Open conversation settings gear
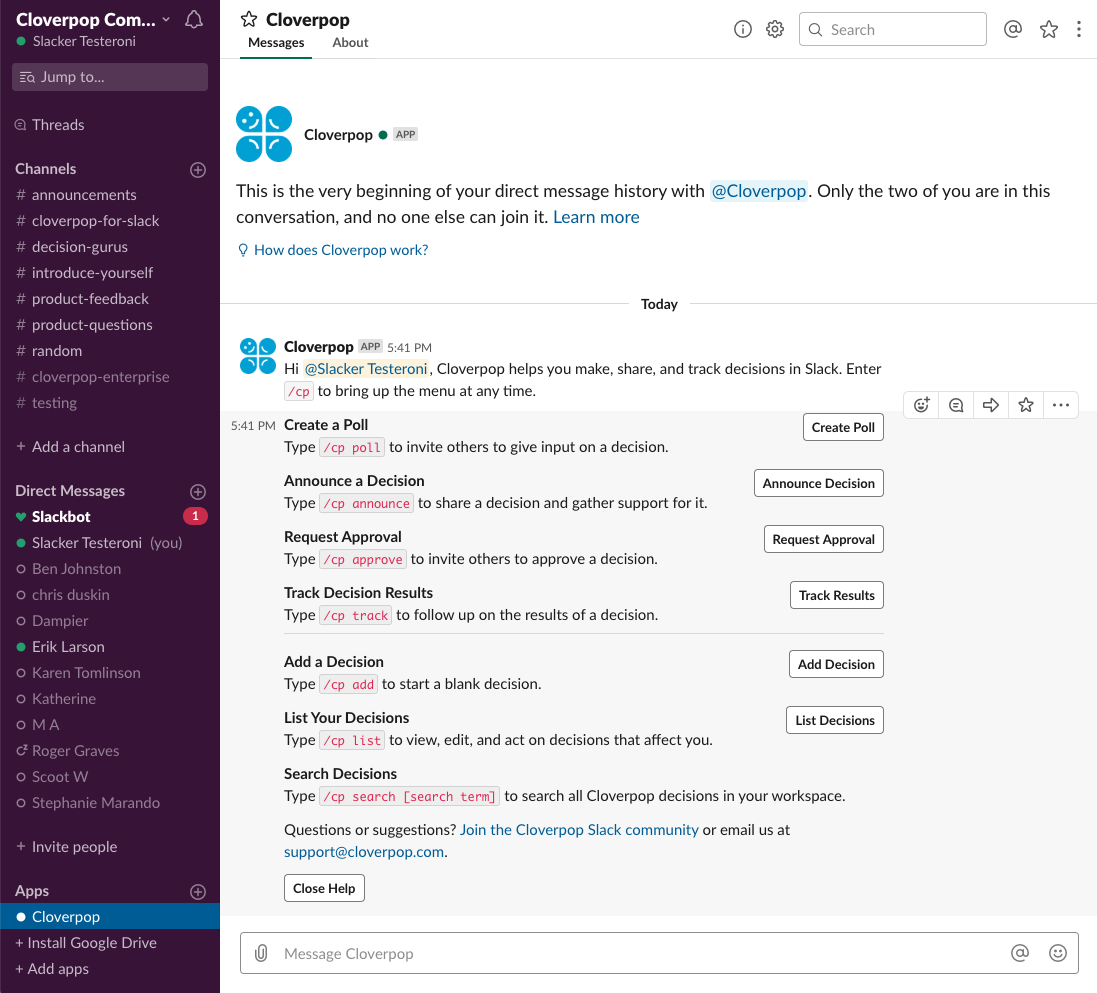Viewport: 1097px width, 993px height. click(774, 29)
